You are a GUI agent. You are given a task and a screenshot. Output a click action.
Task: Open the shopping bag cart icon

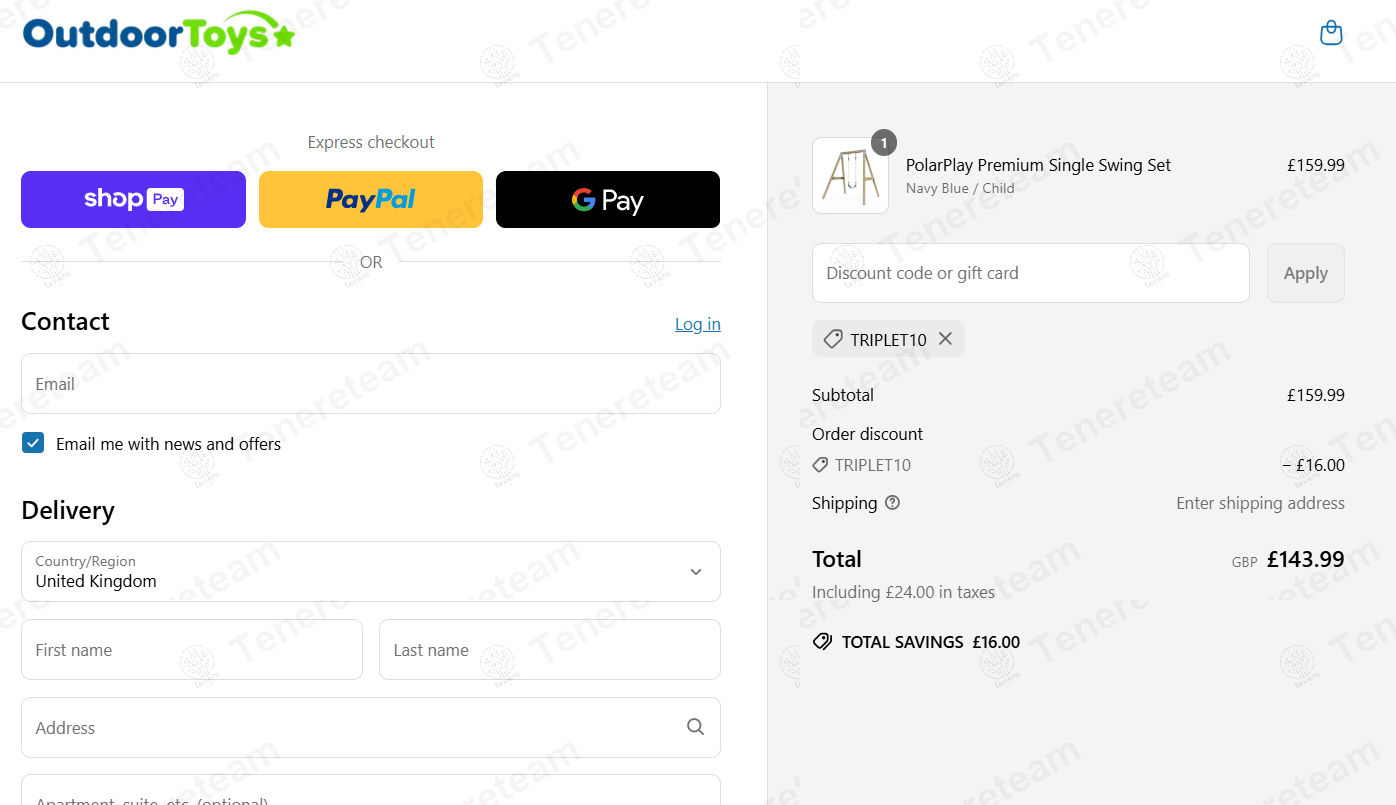pos(1331,33)
